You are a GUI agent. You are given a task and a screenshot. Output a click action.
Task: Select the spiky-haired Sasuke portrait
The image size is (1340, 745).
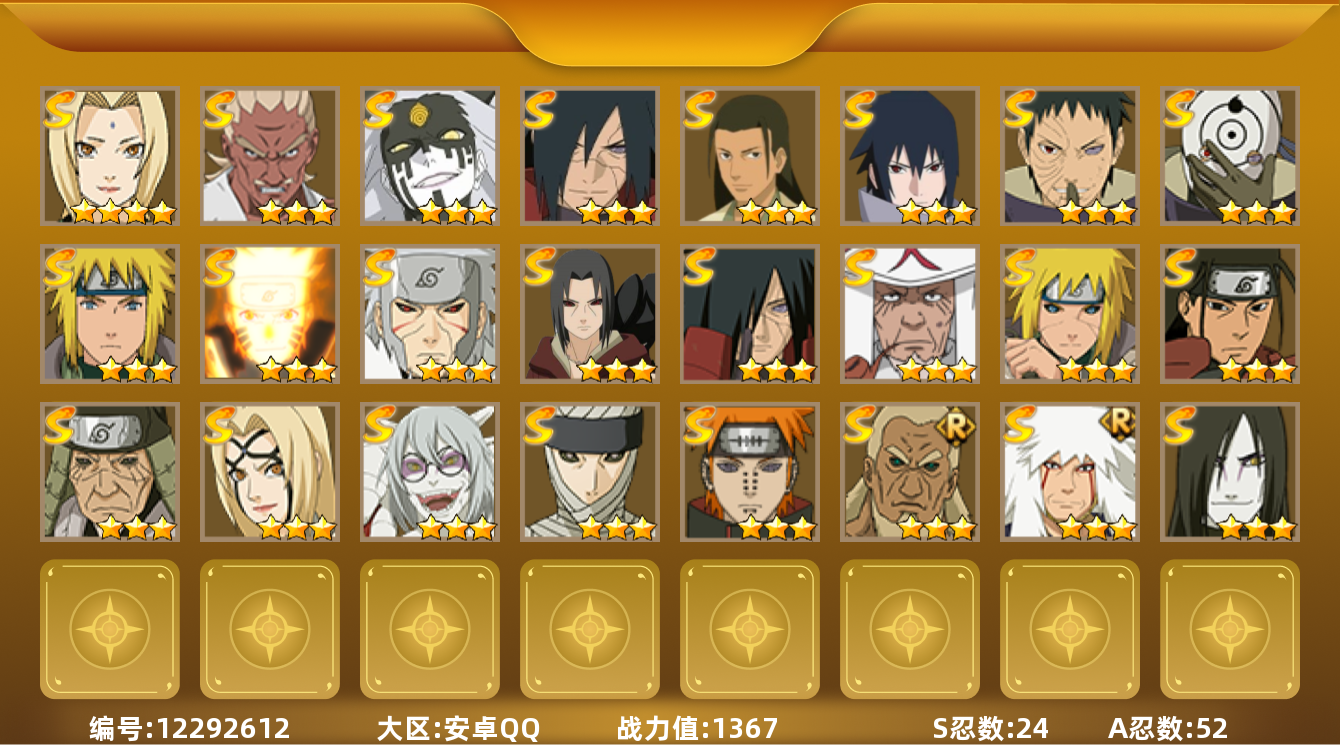(x=909, y=155)
